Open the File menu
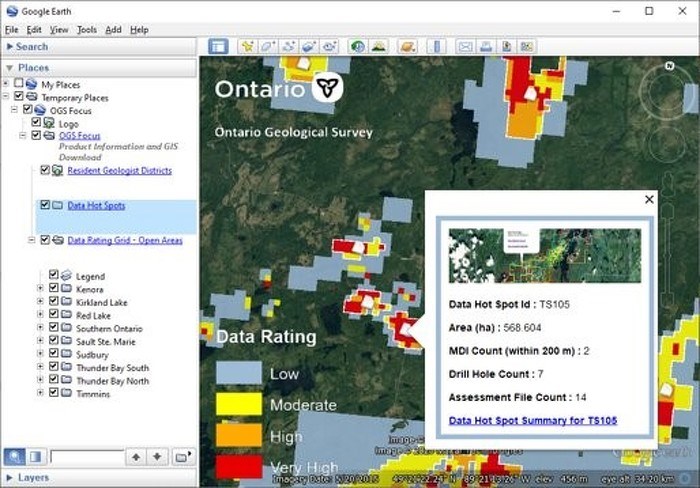The height and width of the screenshot is (488, 700). pos(12,30)
